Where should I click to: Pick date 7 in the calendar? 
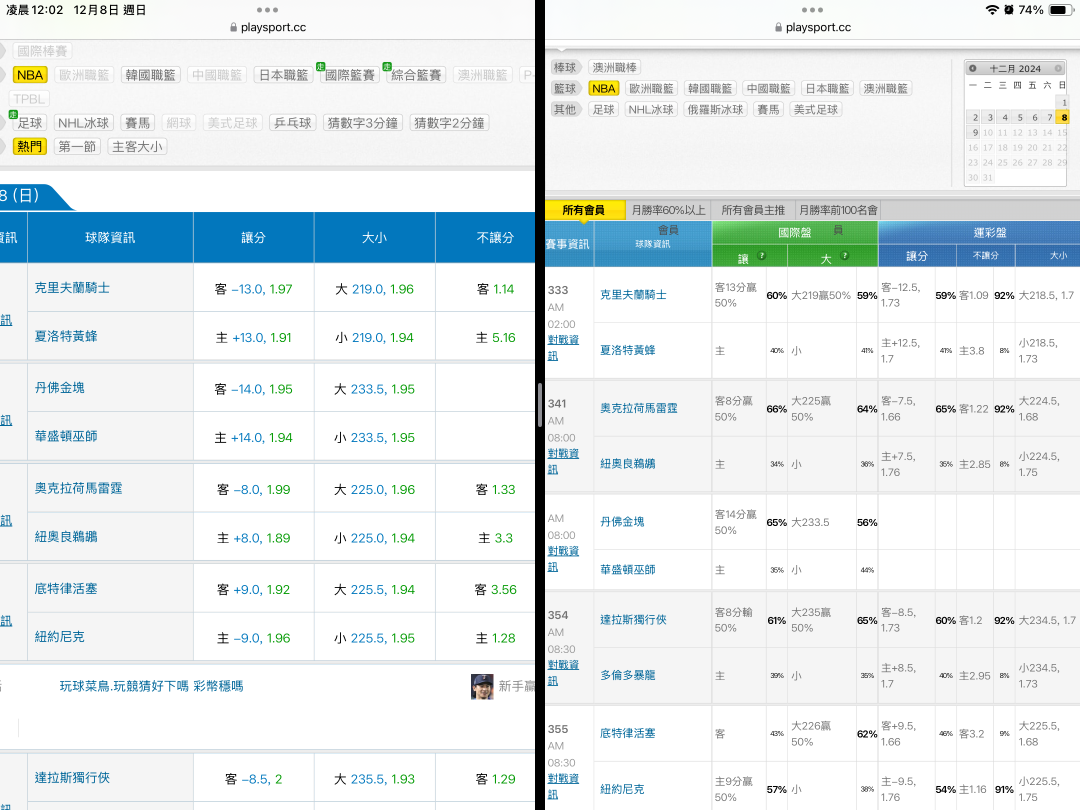(1050, 118)
